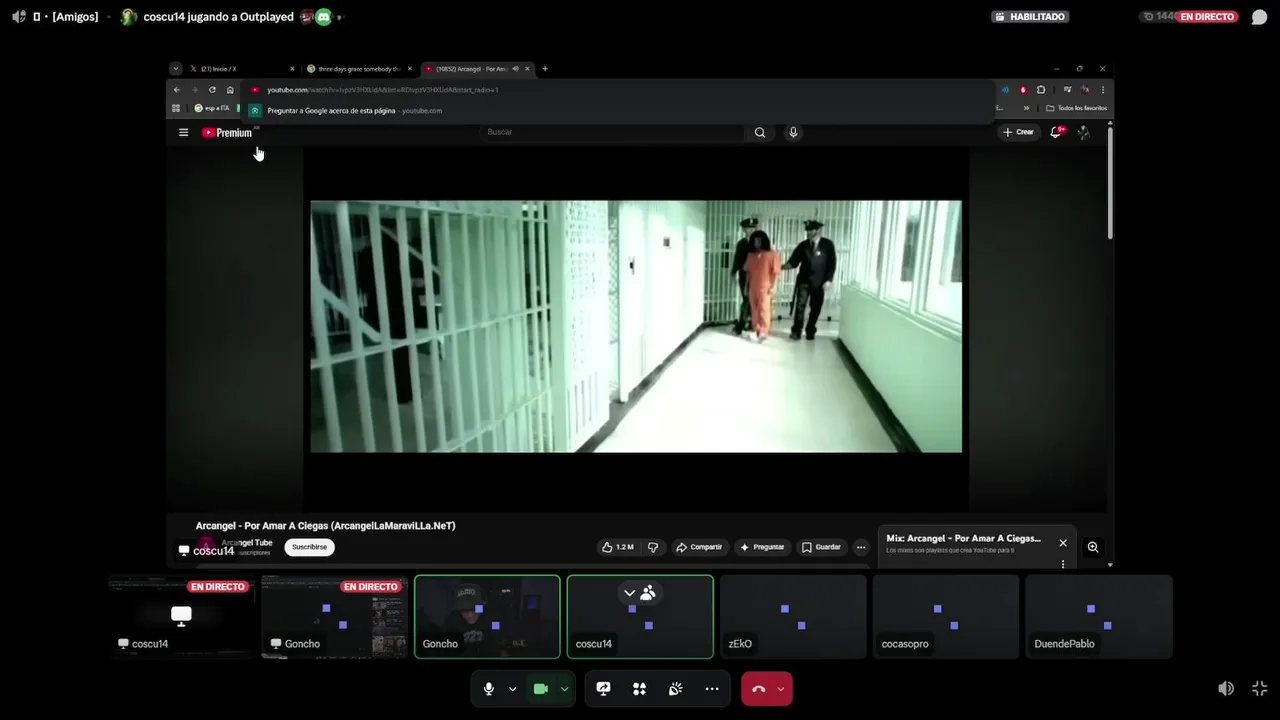Click the browser home icon
This screenshot has width=1280, height=720.
[230, 90]
